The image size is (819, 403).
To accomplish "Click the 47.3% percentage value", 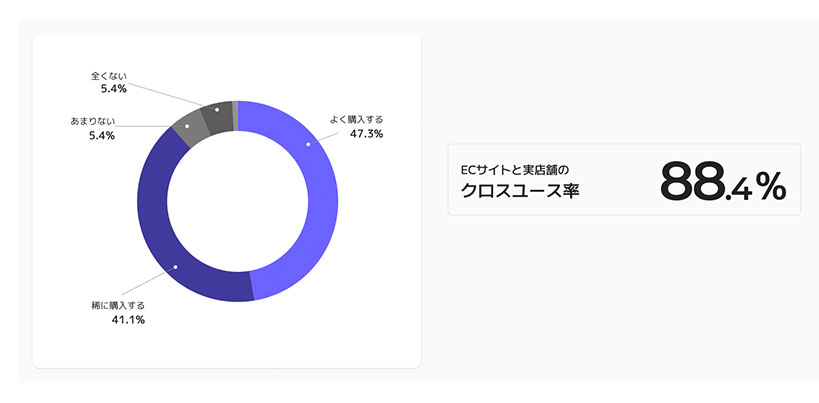I will (x=367, y=134).
